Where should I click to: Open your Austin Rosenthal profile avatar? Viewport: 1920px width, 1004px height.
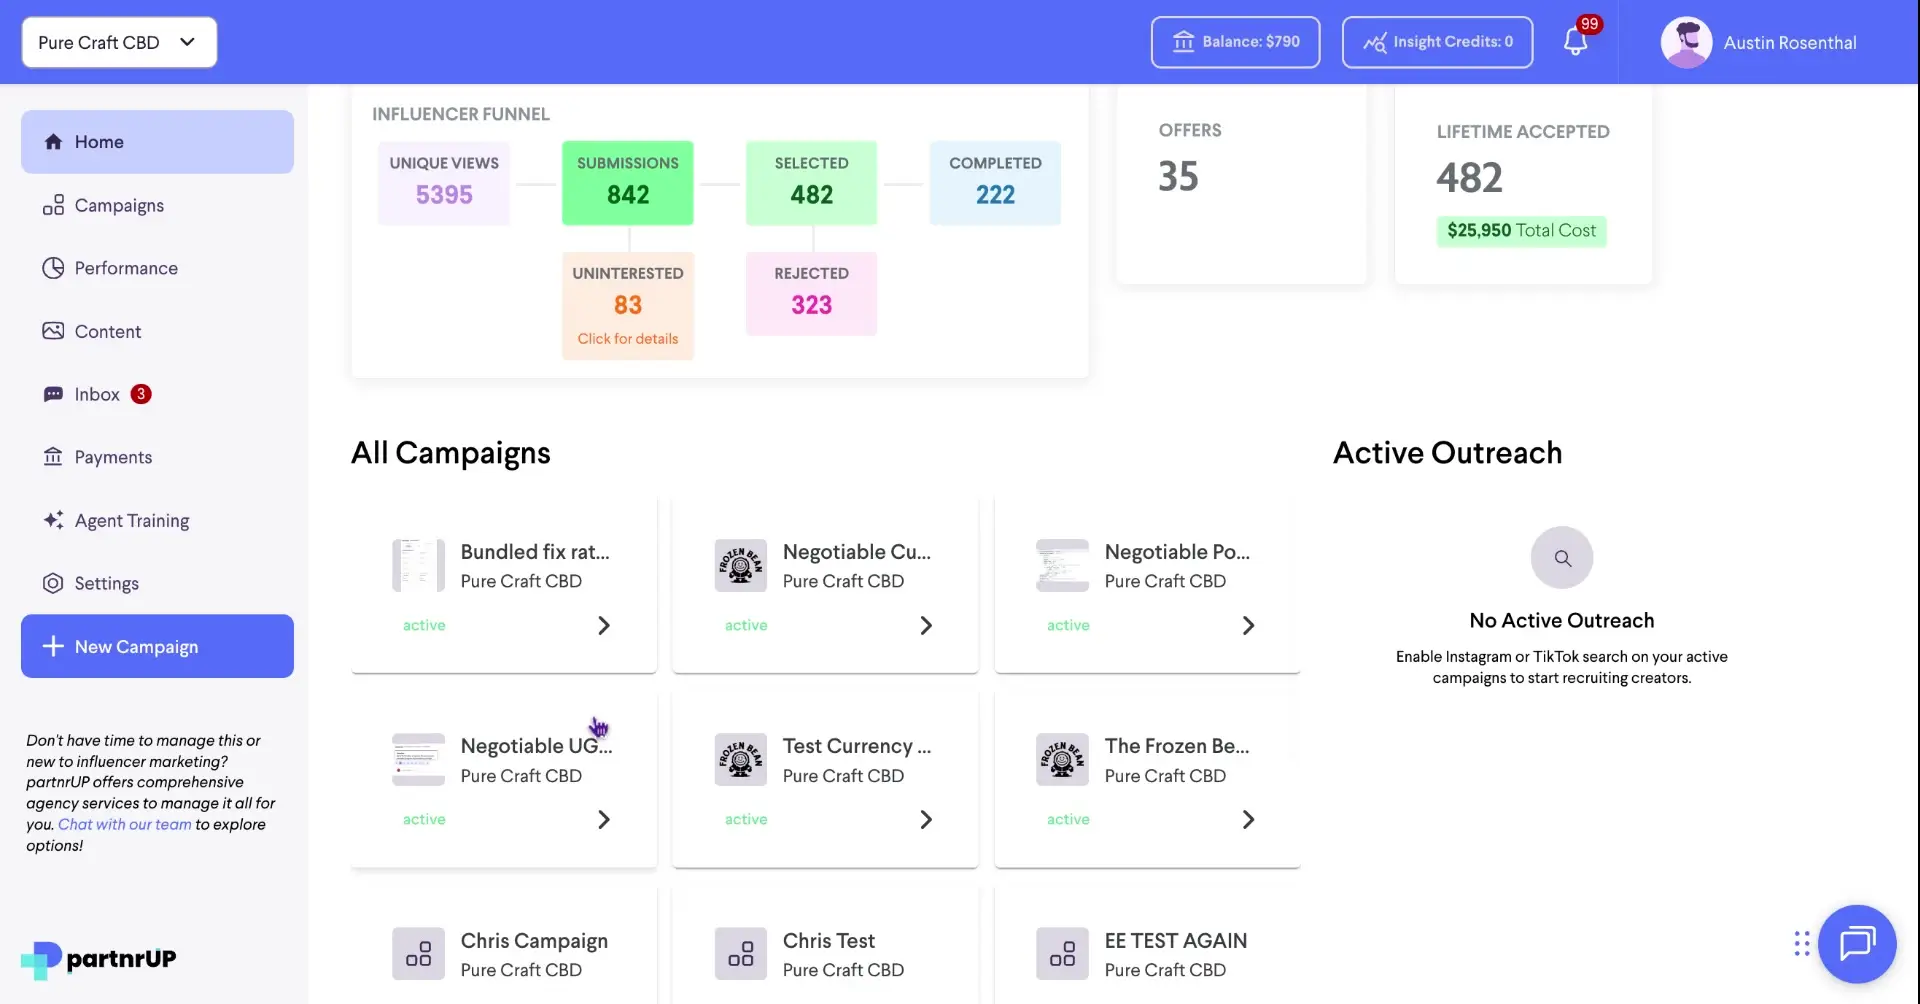pyautogui.click(x=1686, y=42)
